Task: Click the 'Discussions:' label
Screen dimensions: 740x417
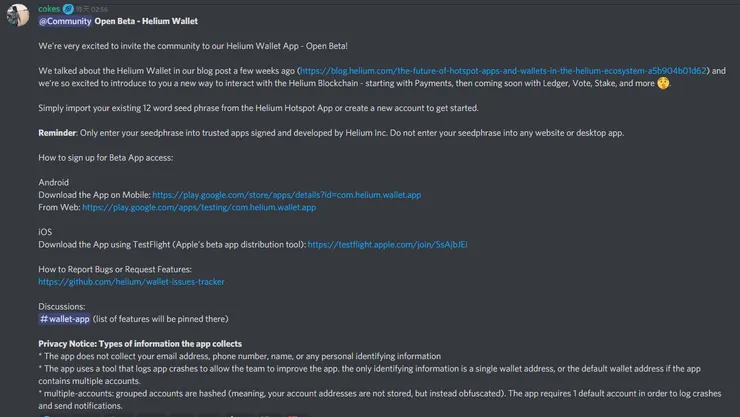Action: pos(62,306)
